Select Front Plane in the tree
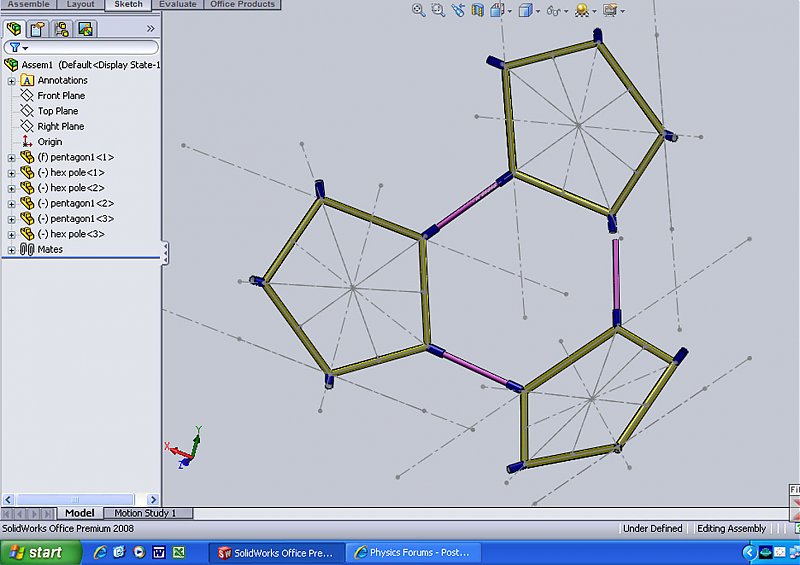 coord(61,96)
